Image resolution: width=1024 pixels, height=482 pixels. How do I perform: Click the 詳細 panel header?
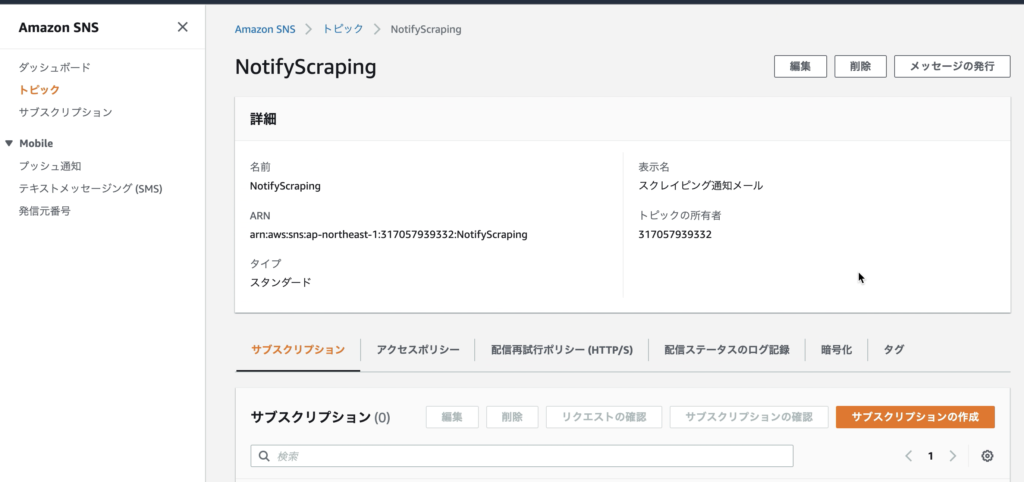263,119
